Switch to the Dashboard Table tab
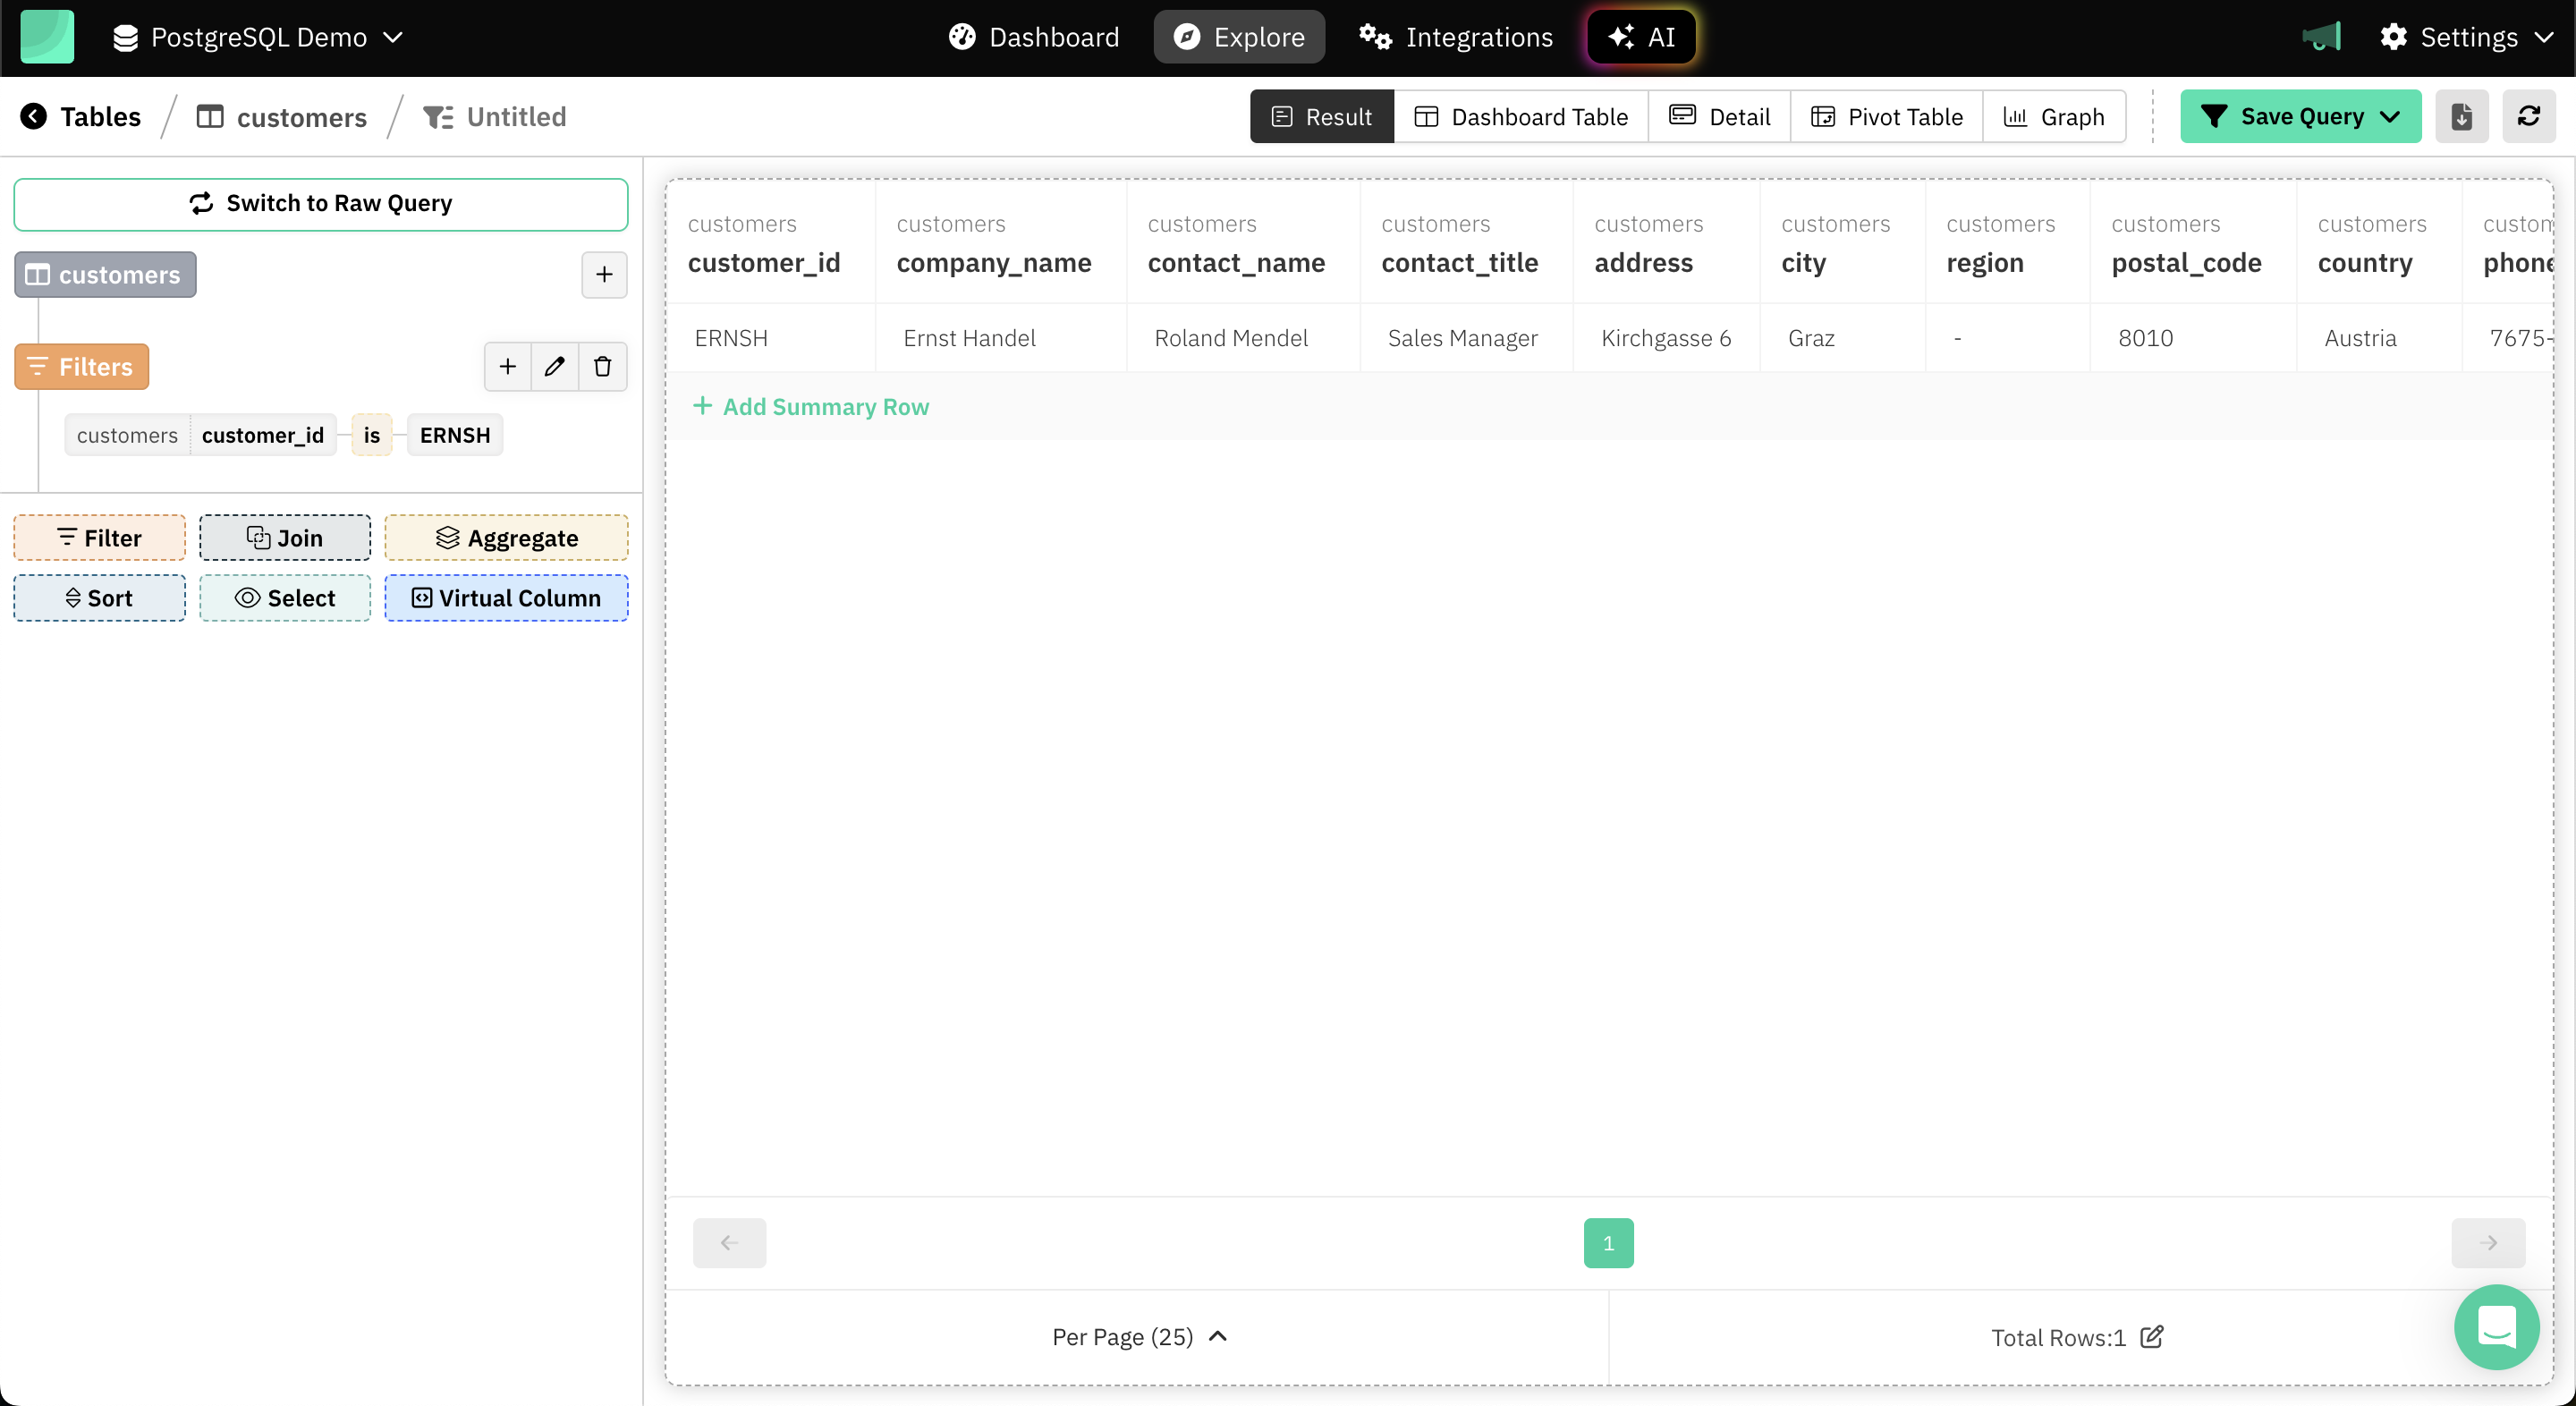Viewport: 2576px width, 1406px height. [1521, 117]
